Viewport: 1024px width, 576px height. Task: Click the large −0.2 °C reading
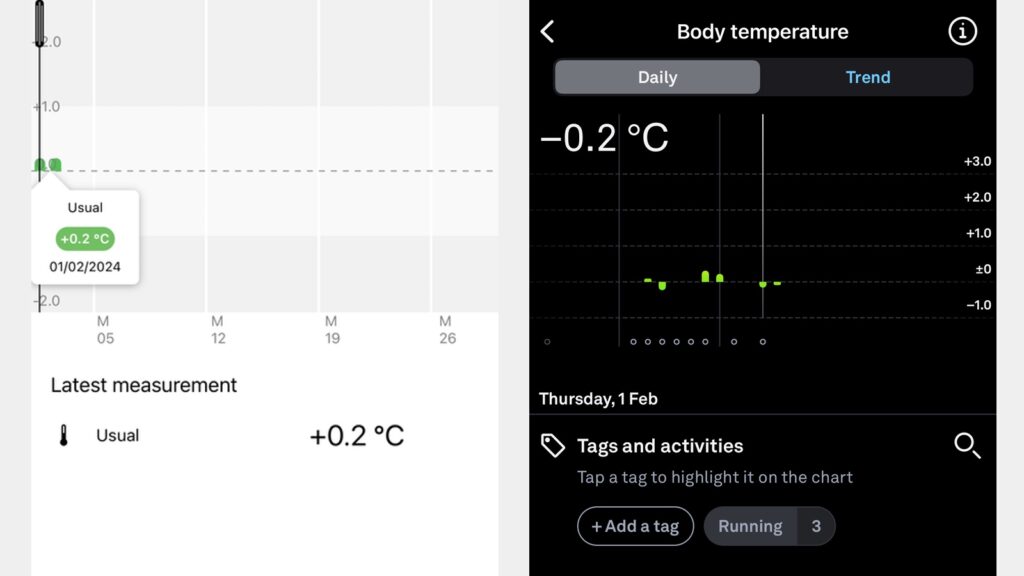point(604,138)
